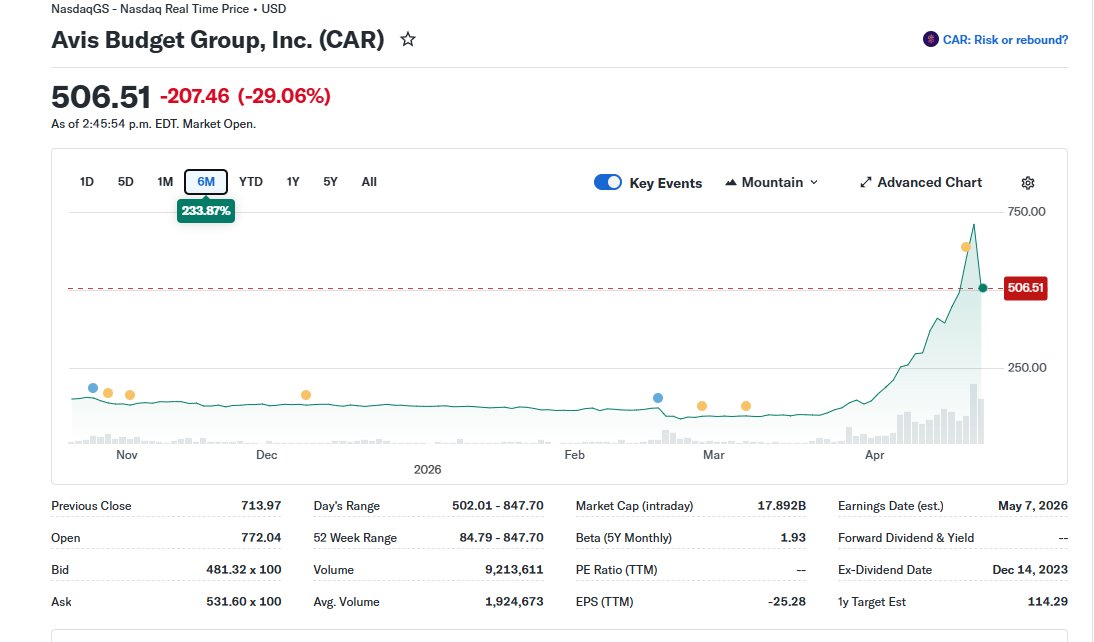Click the Day's Range value 502.01 - 847.70

(497, 505)
